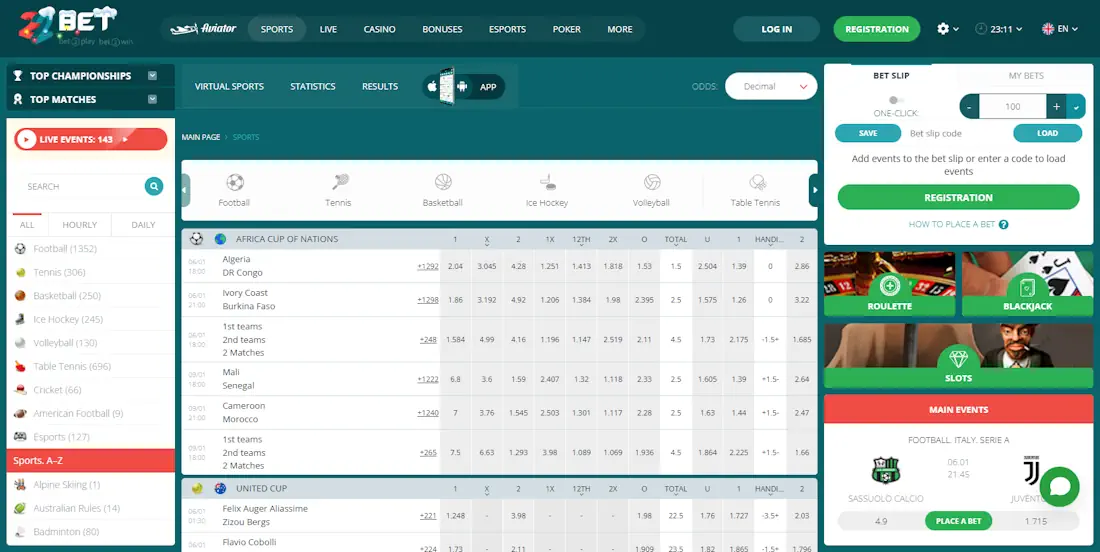Click the Save bet slip button
The image size is (1100, 552).
point(868,133)
